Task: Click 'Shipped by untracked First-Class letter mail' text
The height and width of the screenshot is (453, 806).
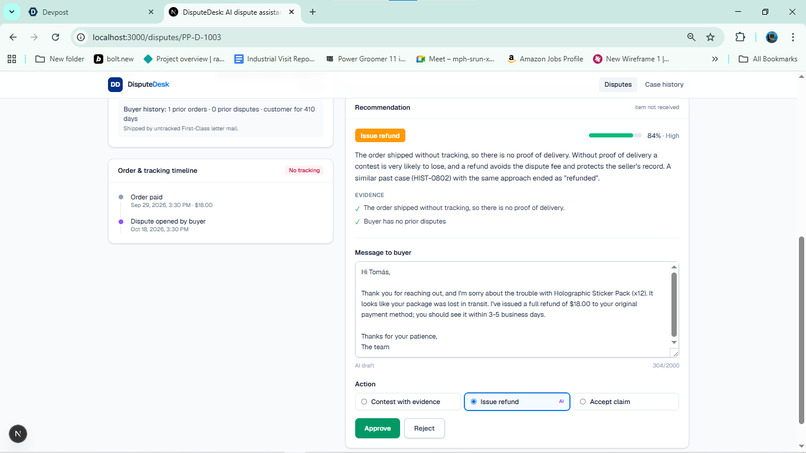Action: tap(180, 129)
